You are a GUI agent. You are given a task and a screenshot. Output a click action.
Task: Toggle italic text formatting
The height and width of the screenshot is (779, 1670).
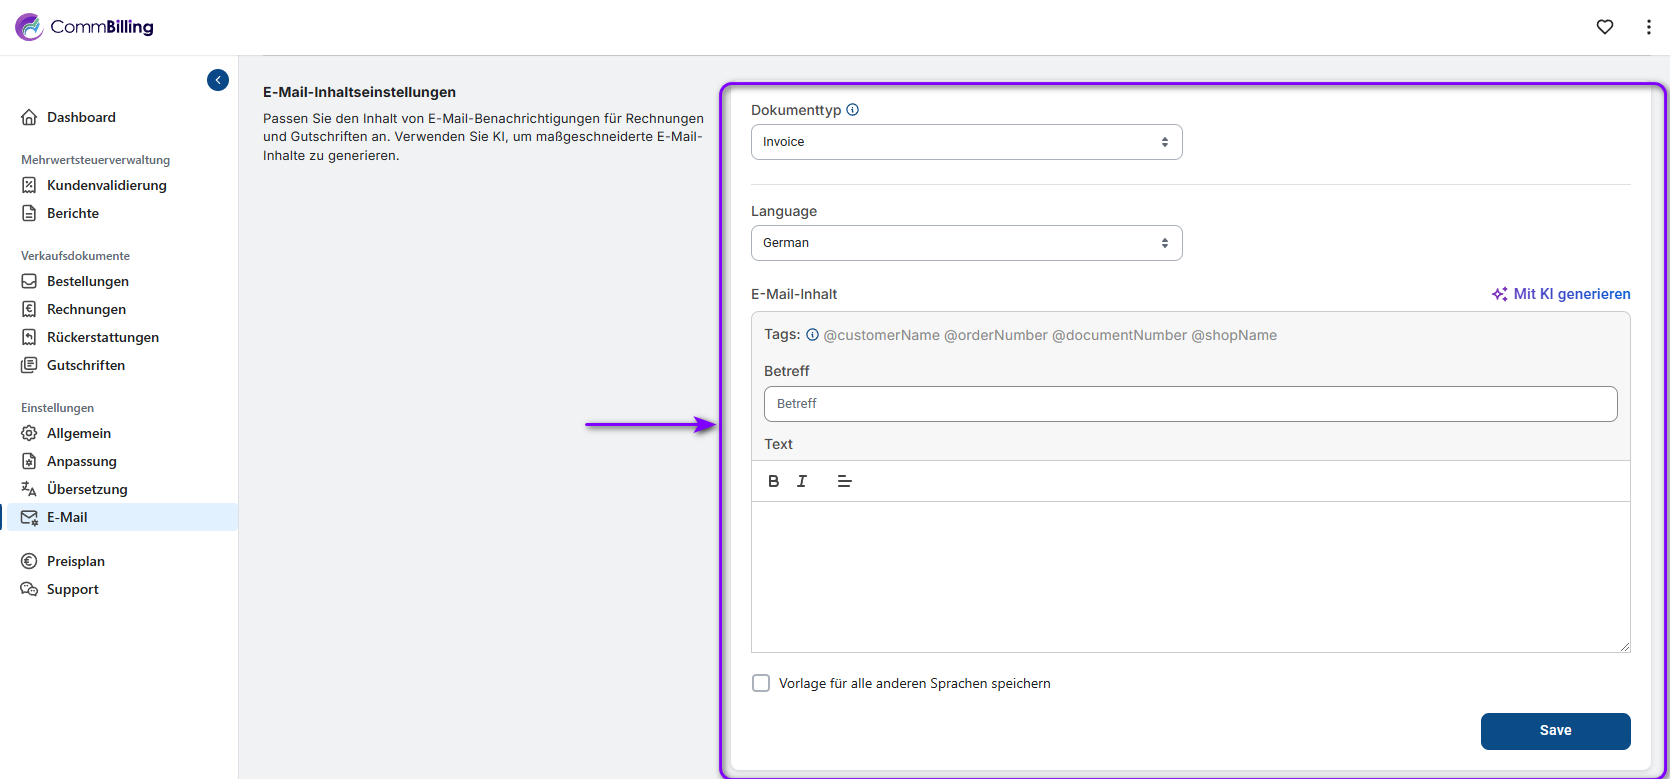pos(802,481)
